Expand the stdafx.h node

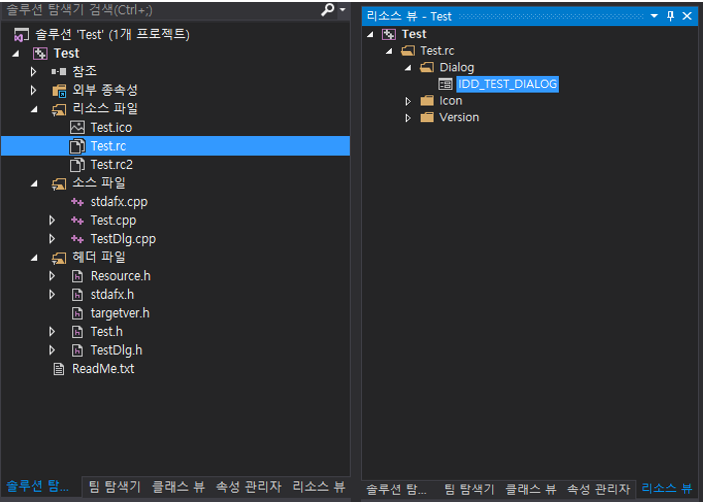click(x=52, y=294)
